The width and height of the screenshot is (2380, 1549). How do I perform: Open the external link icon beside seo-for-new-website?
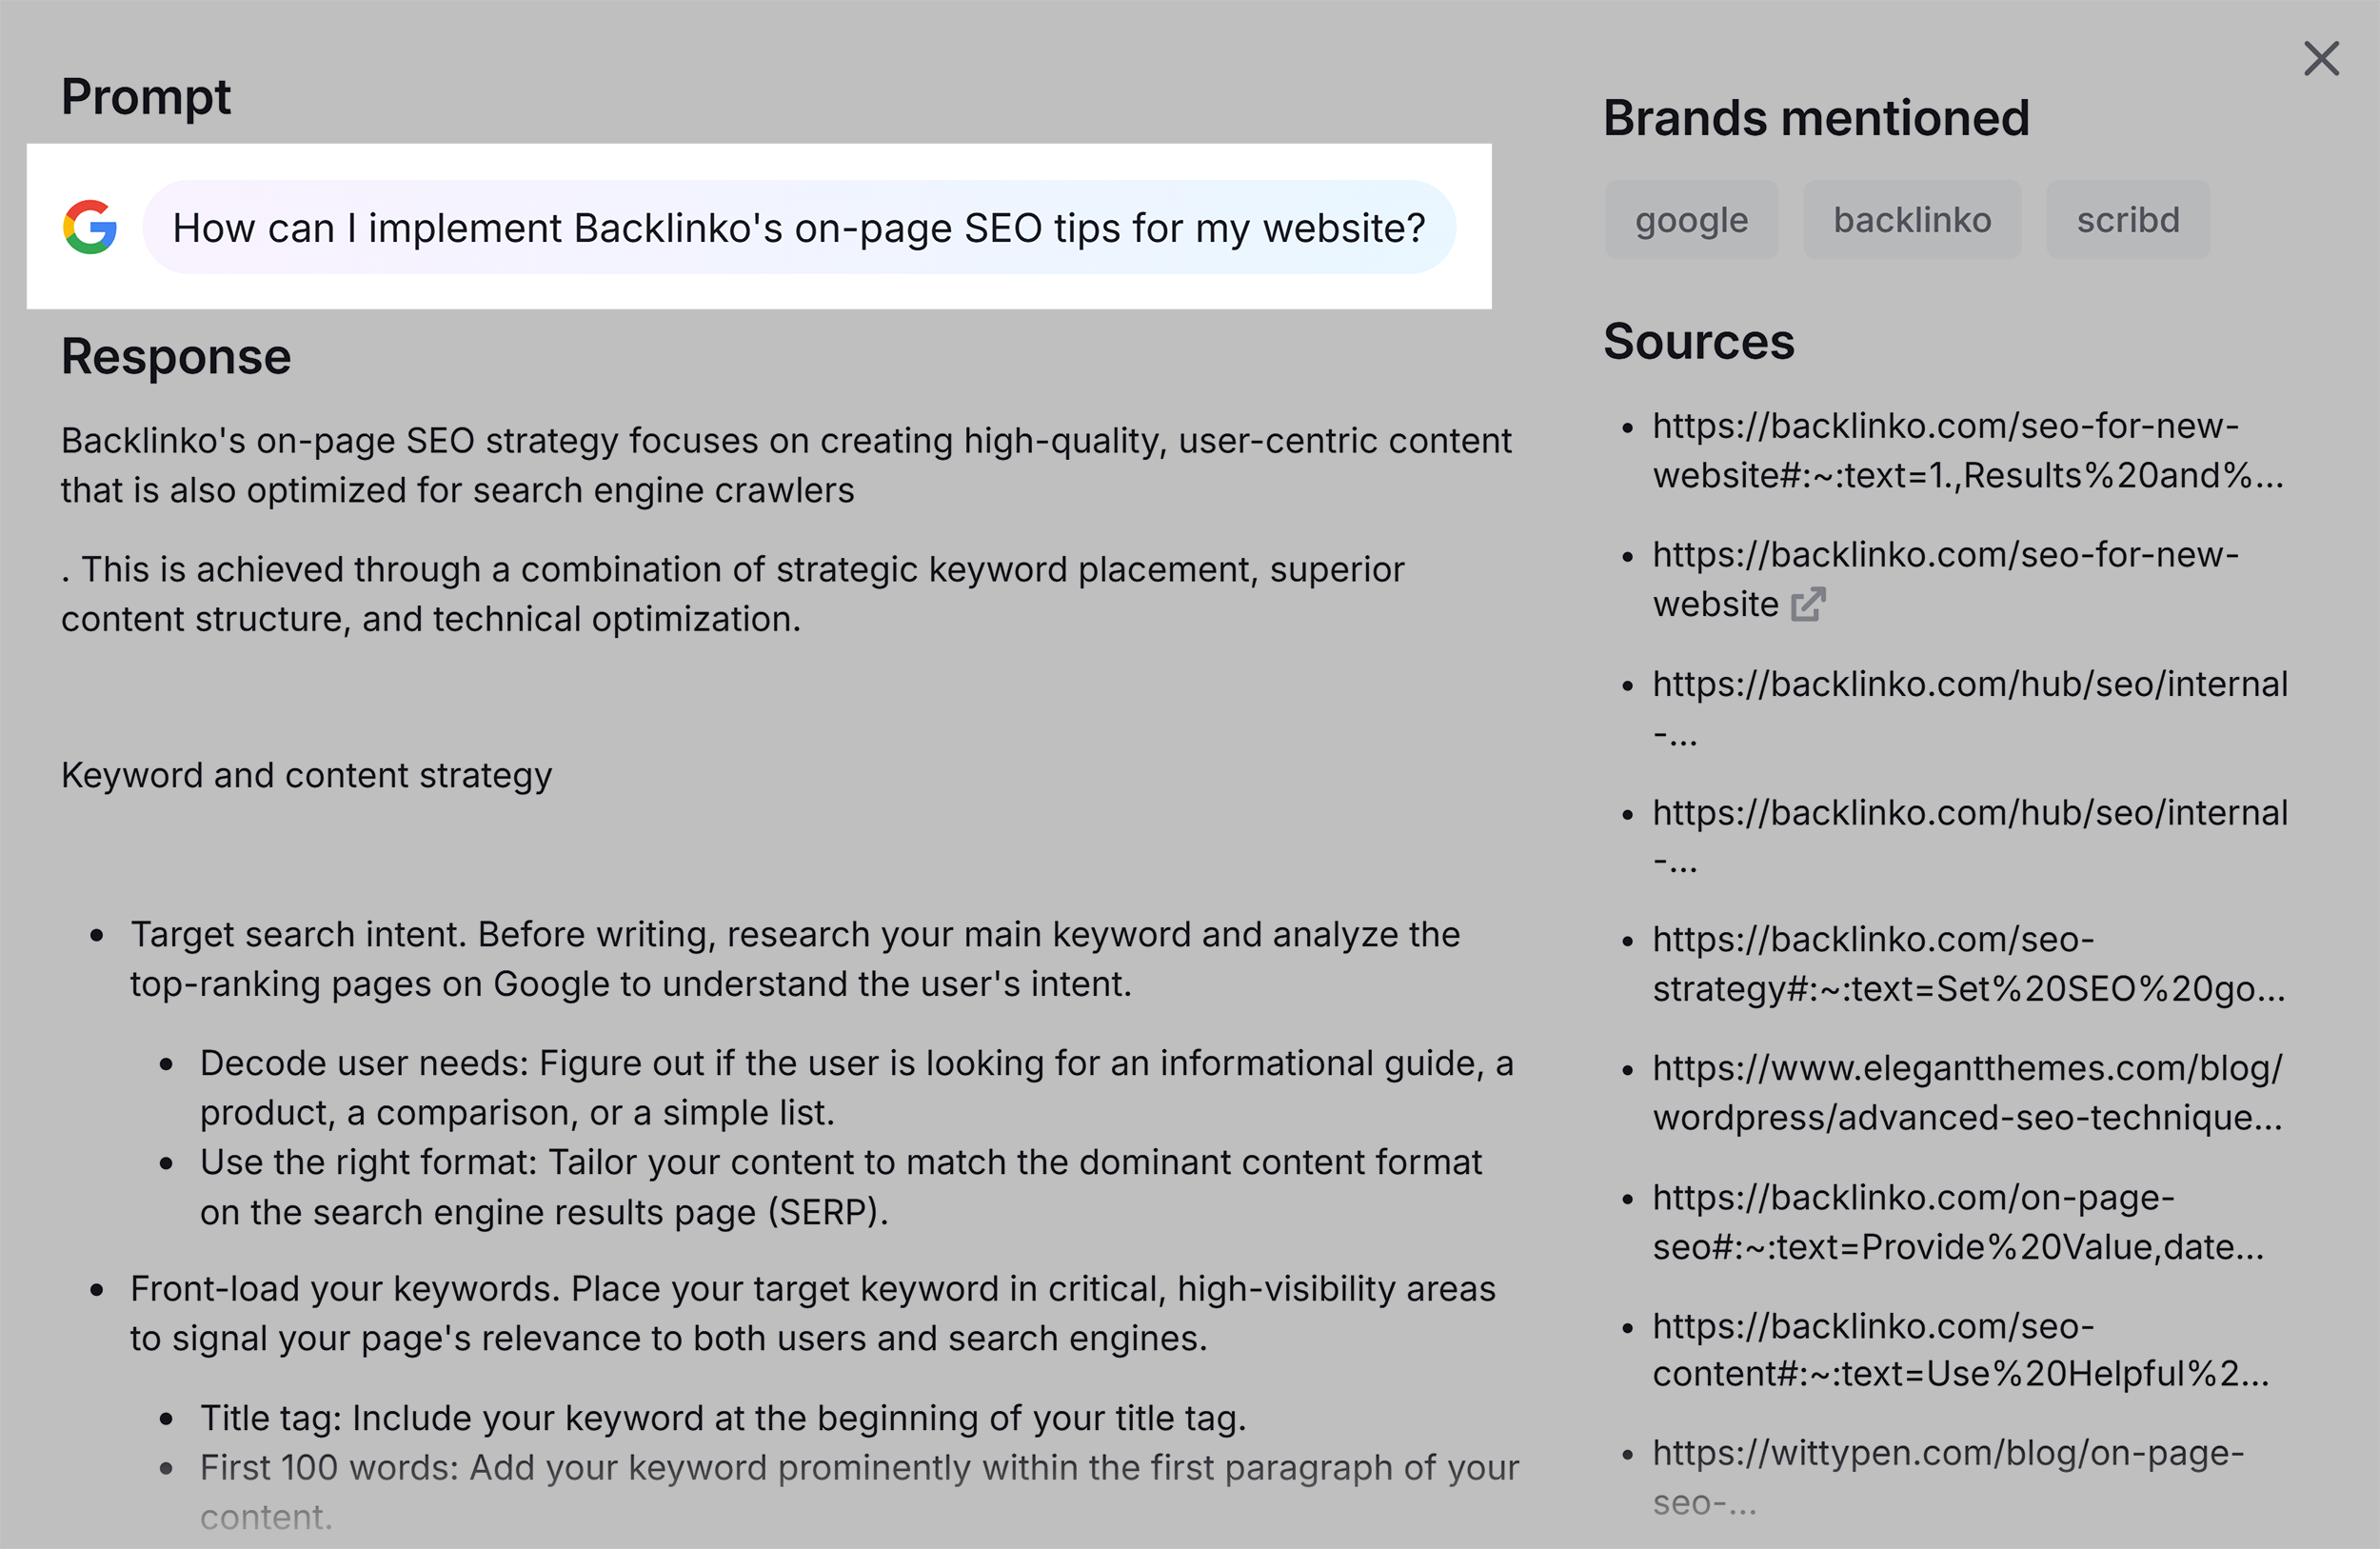(x=1808, y=604)
